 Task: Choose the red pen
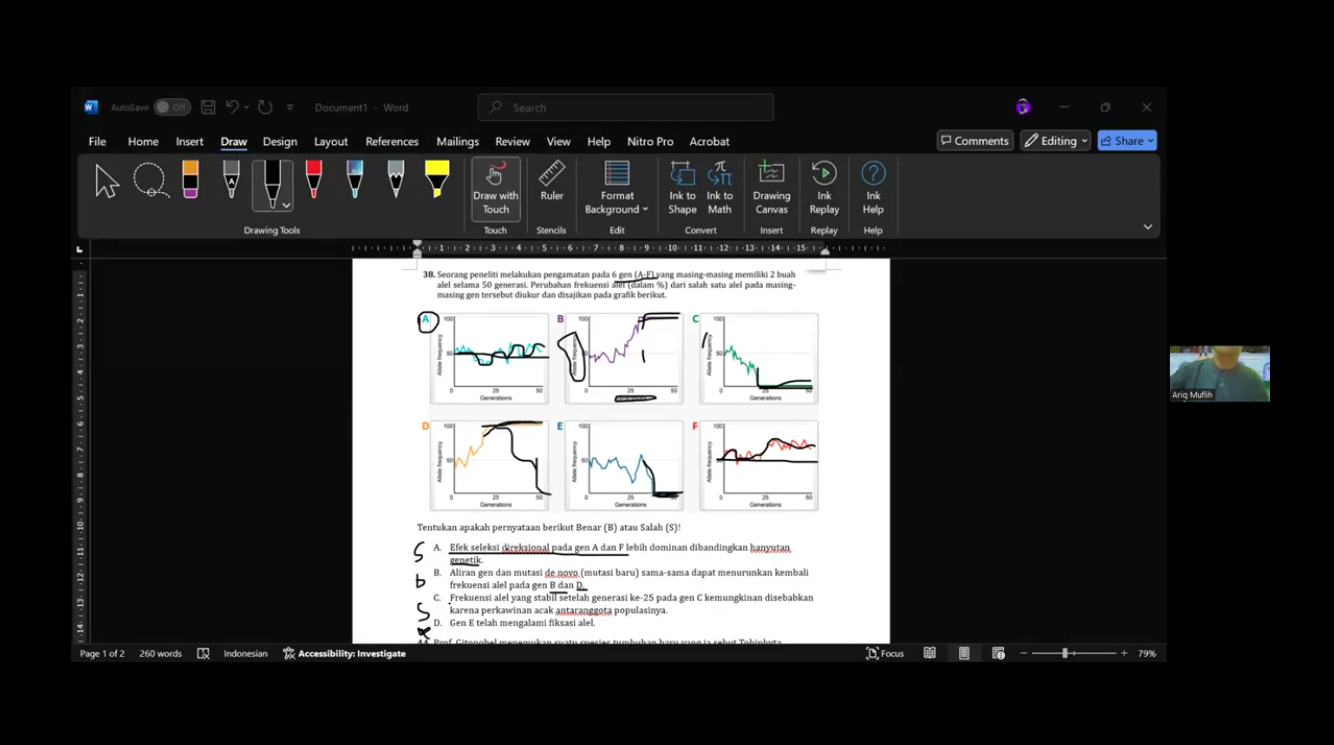pos(313,180)
